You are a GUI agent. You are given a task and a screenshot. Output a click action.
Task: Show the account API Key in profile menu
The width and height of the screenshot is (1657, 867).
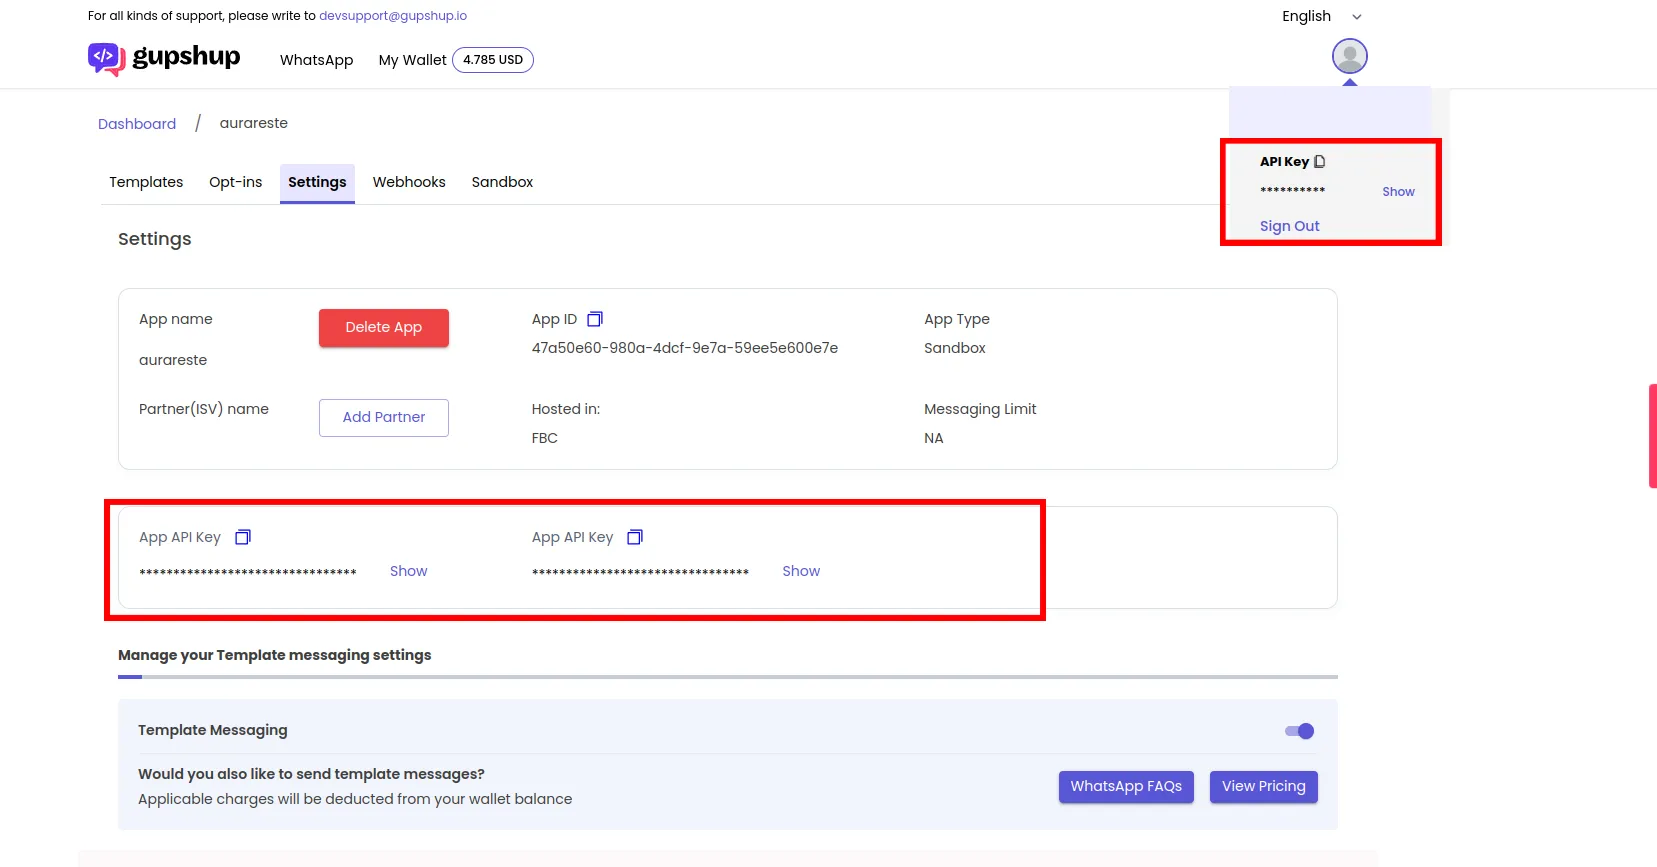[x=1398, y=192]
